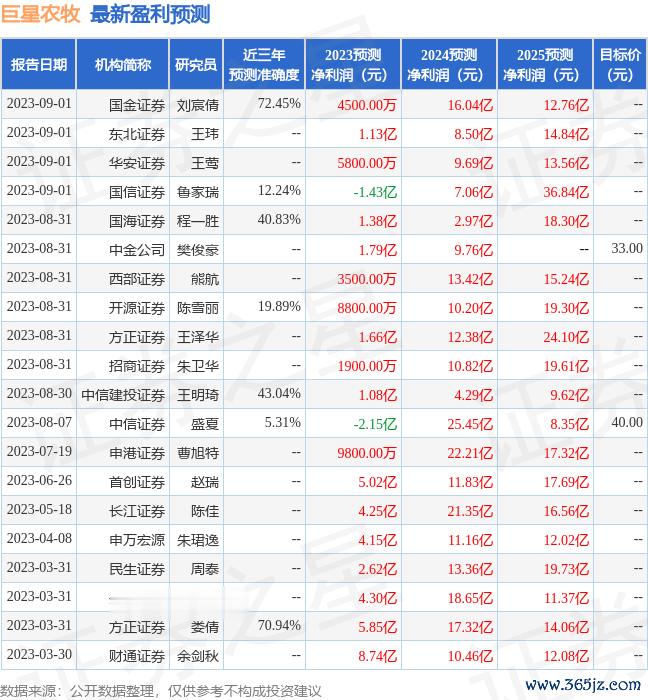Click the 近三年预测准确度 column header
648x700 pixels.
(264, 65)
